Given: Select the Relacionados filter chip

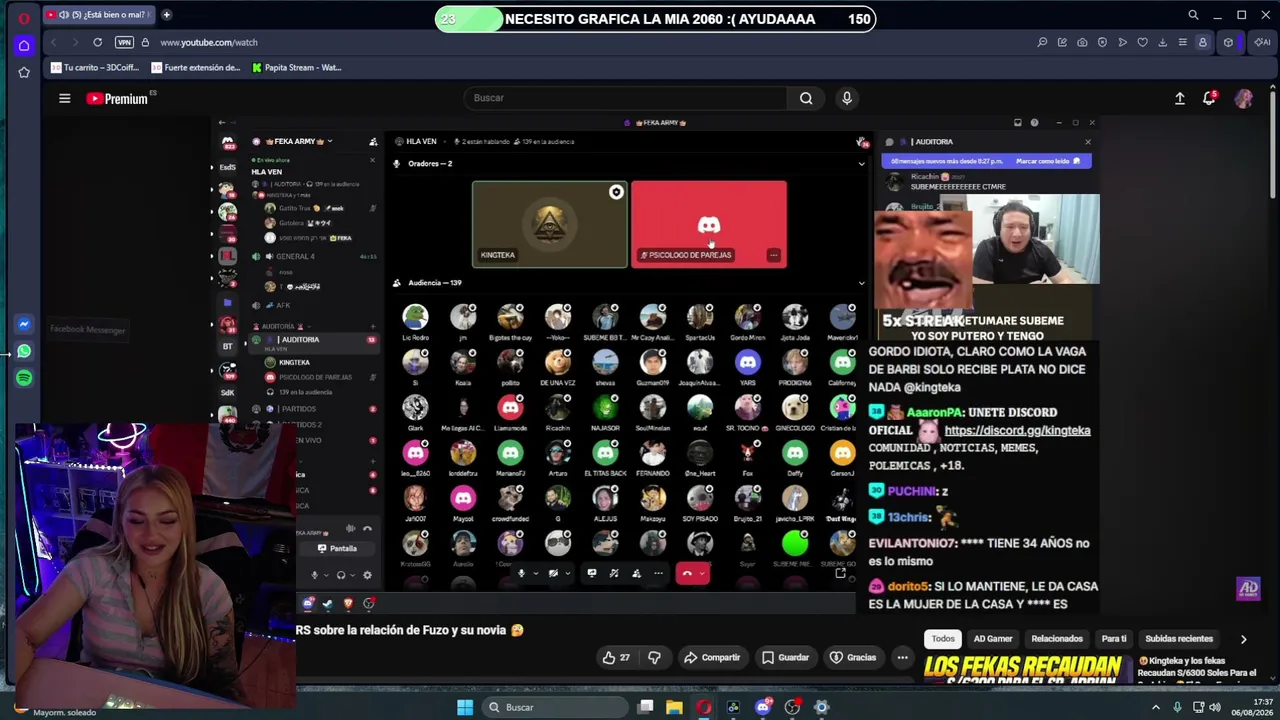Looking at the screenshot, I should coord(1057,639).
